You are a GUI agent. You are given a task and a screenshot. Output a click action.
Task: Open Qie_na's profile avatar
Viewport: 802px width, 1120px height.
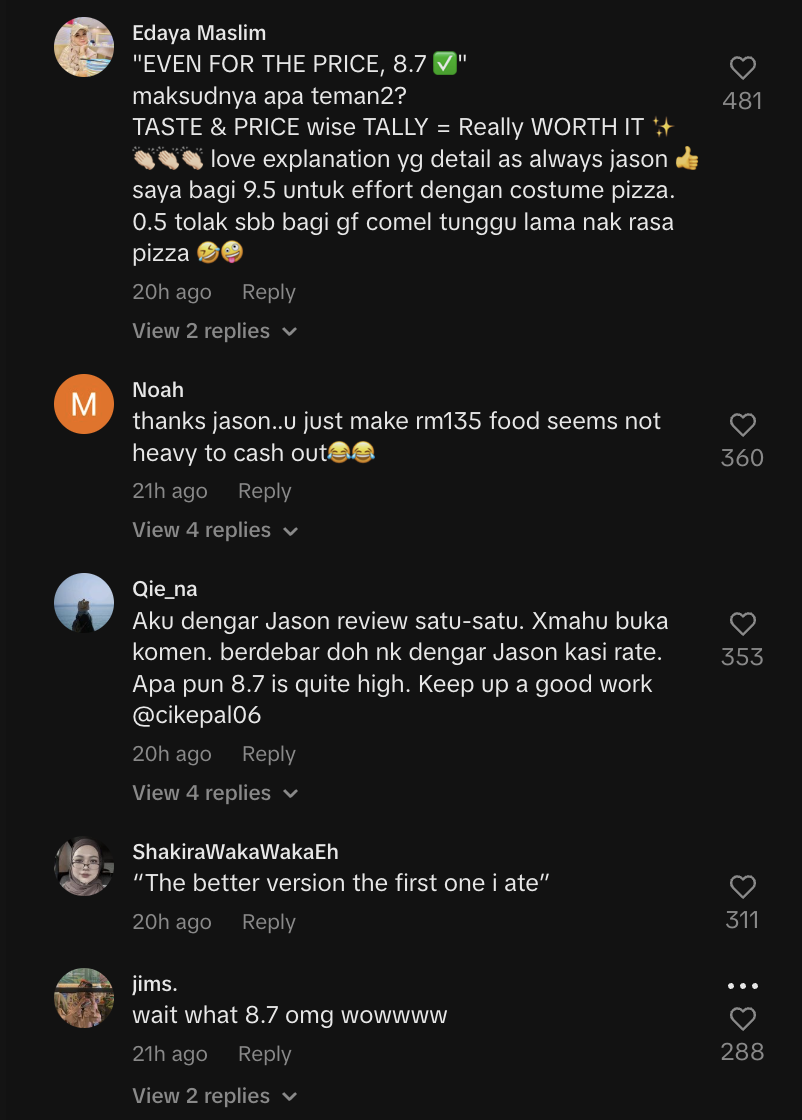coord(84,603)
